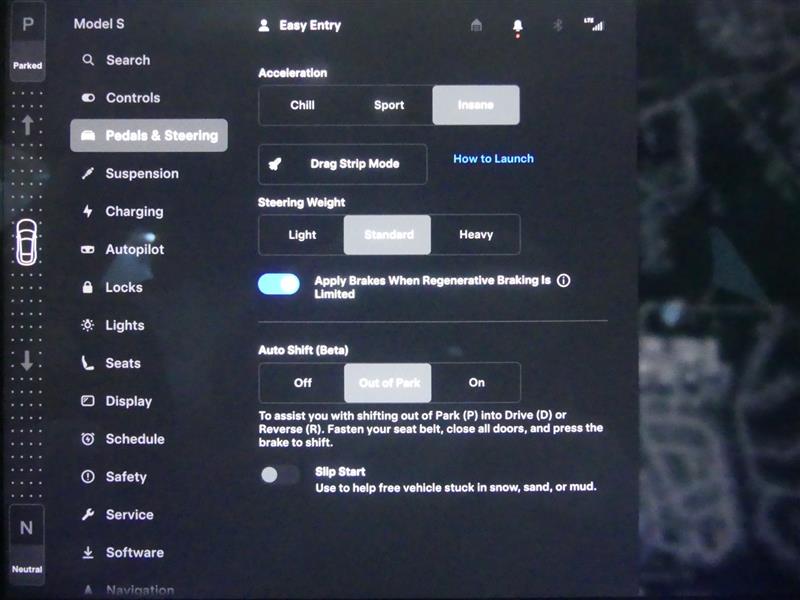The height and width of the screenshot is (600, 800).
Task: Click the info icon beside regenerative braking
Action: pos(563,281)
